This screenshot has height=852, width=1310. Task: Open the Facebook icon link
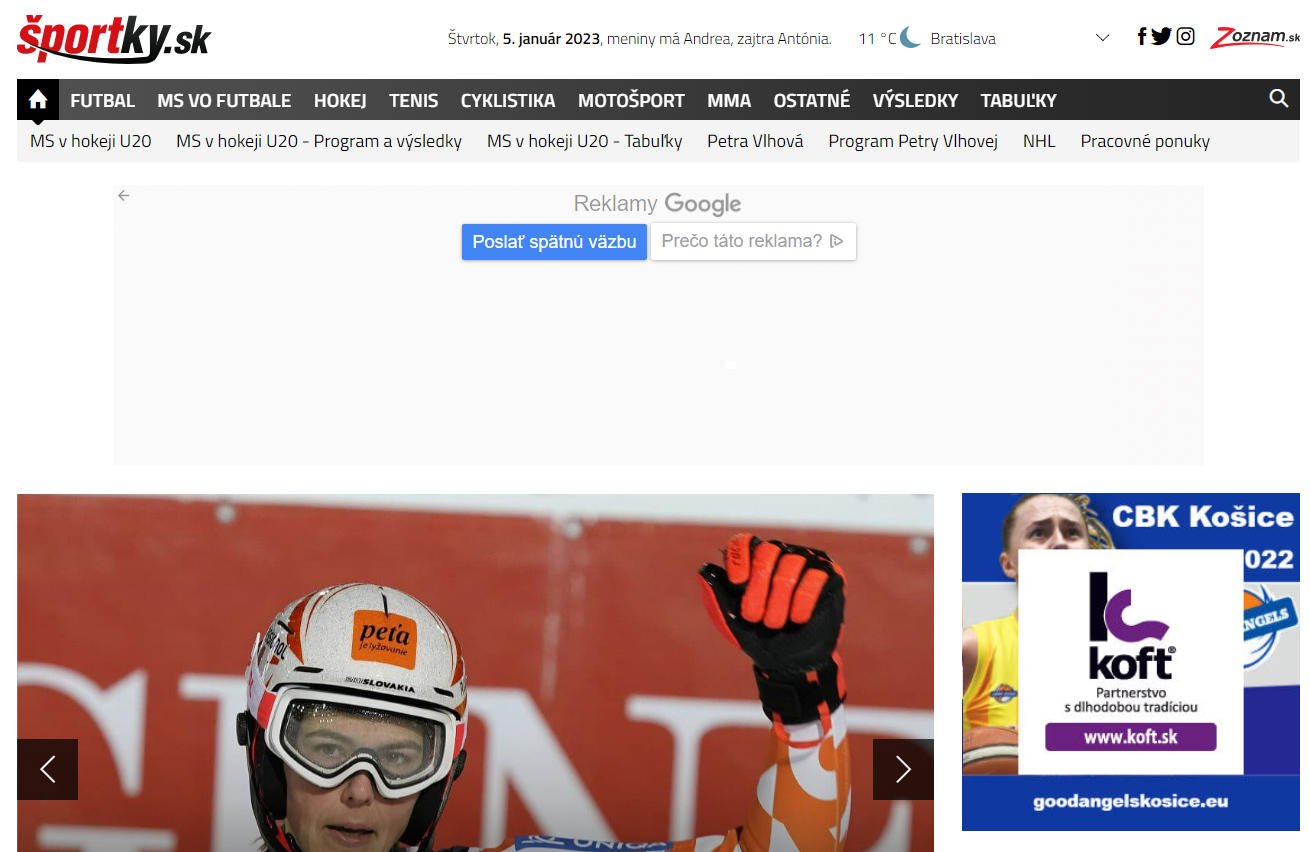pyautogui.click(x=1142, y=37)
